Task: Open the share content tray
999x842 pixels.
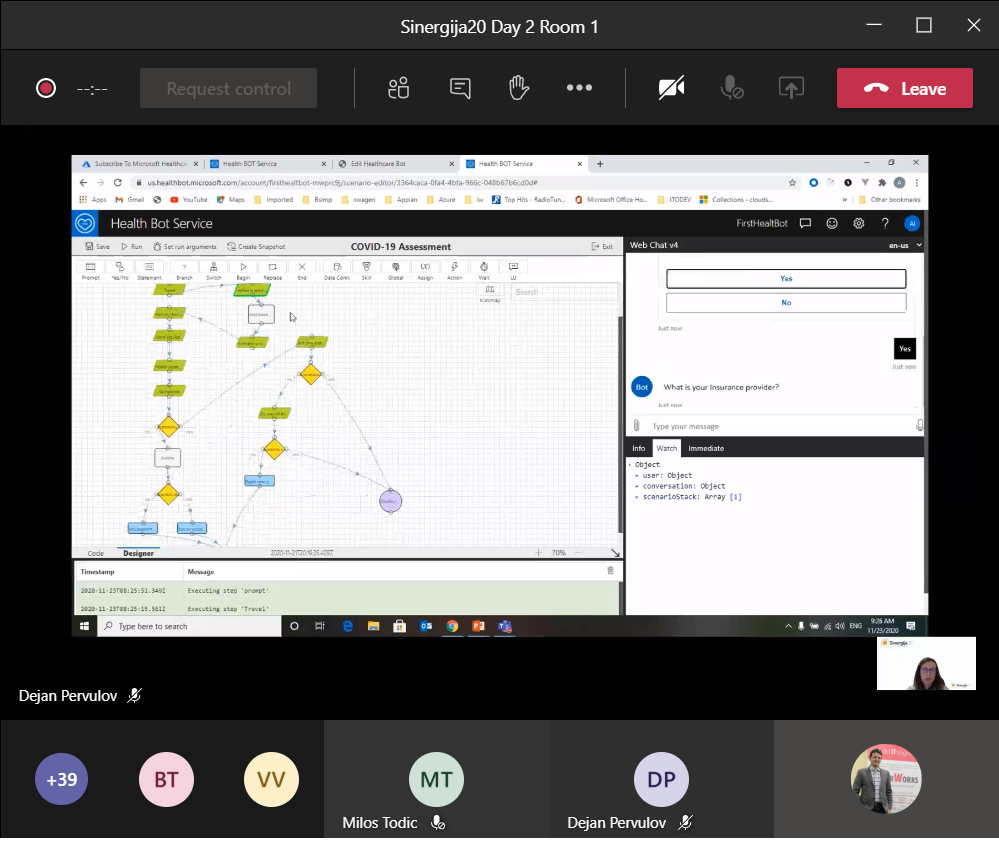Action: (x=791, y=88)
